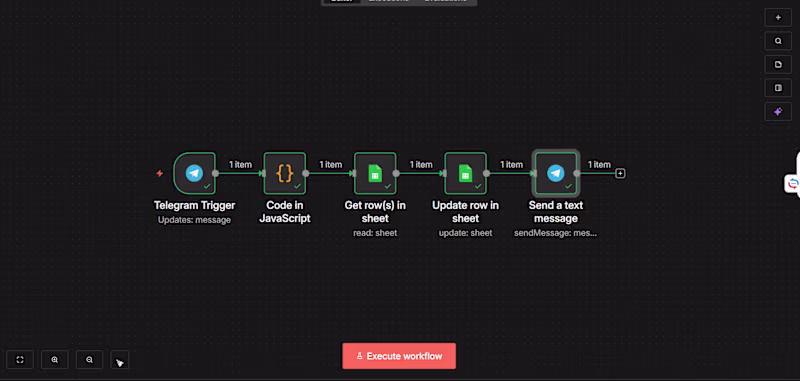Click the "Updates: message" subtitle
This screenshot has width=800, height=381.
coord(194,220)
